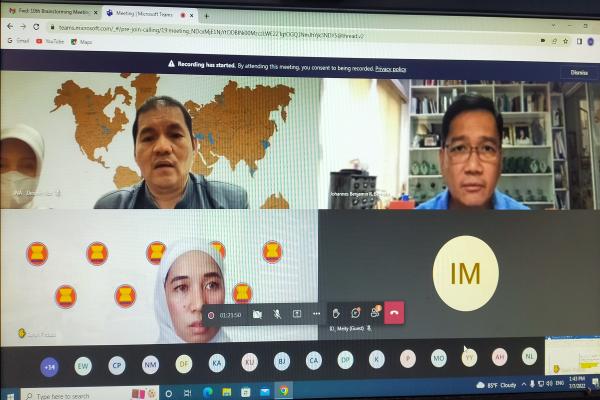Dismiss the recording notification banner
Image resolution: width=600 pixels, height=400 pixels.
click(579, 72)
